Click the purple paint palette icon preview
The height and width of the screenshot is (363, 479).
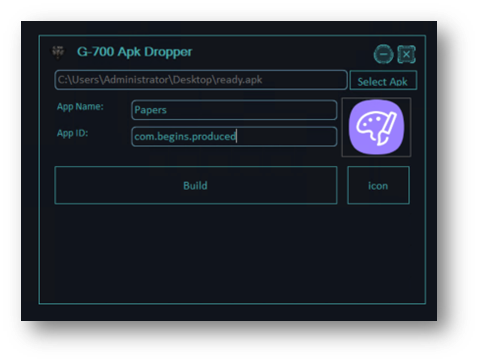click(376, 127)
